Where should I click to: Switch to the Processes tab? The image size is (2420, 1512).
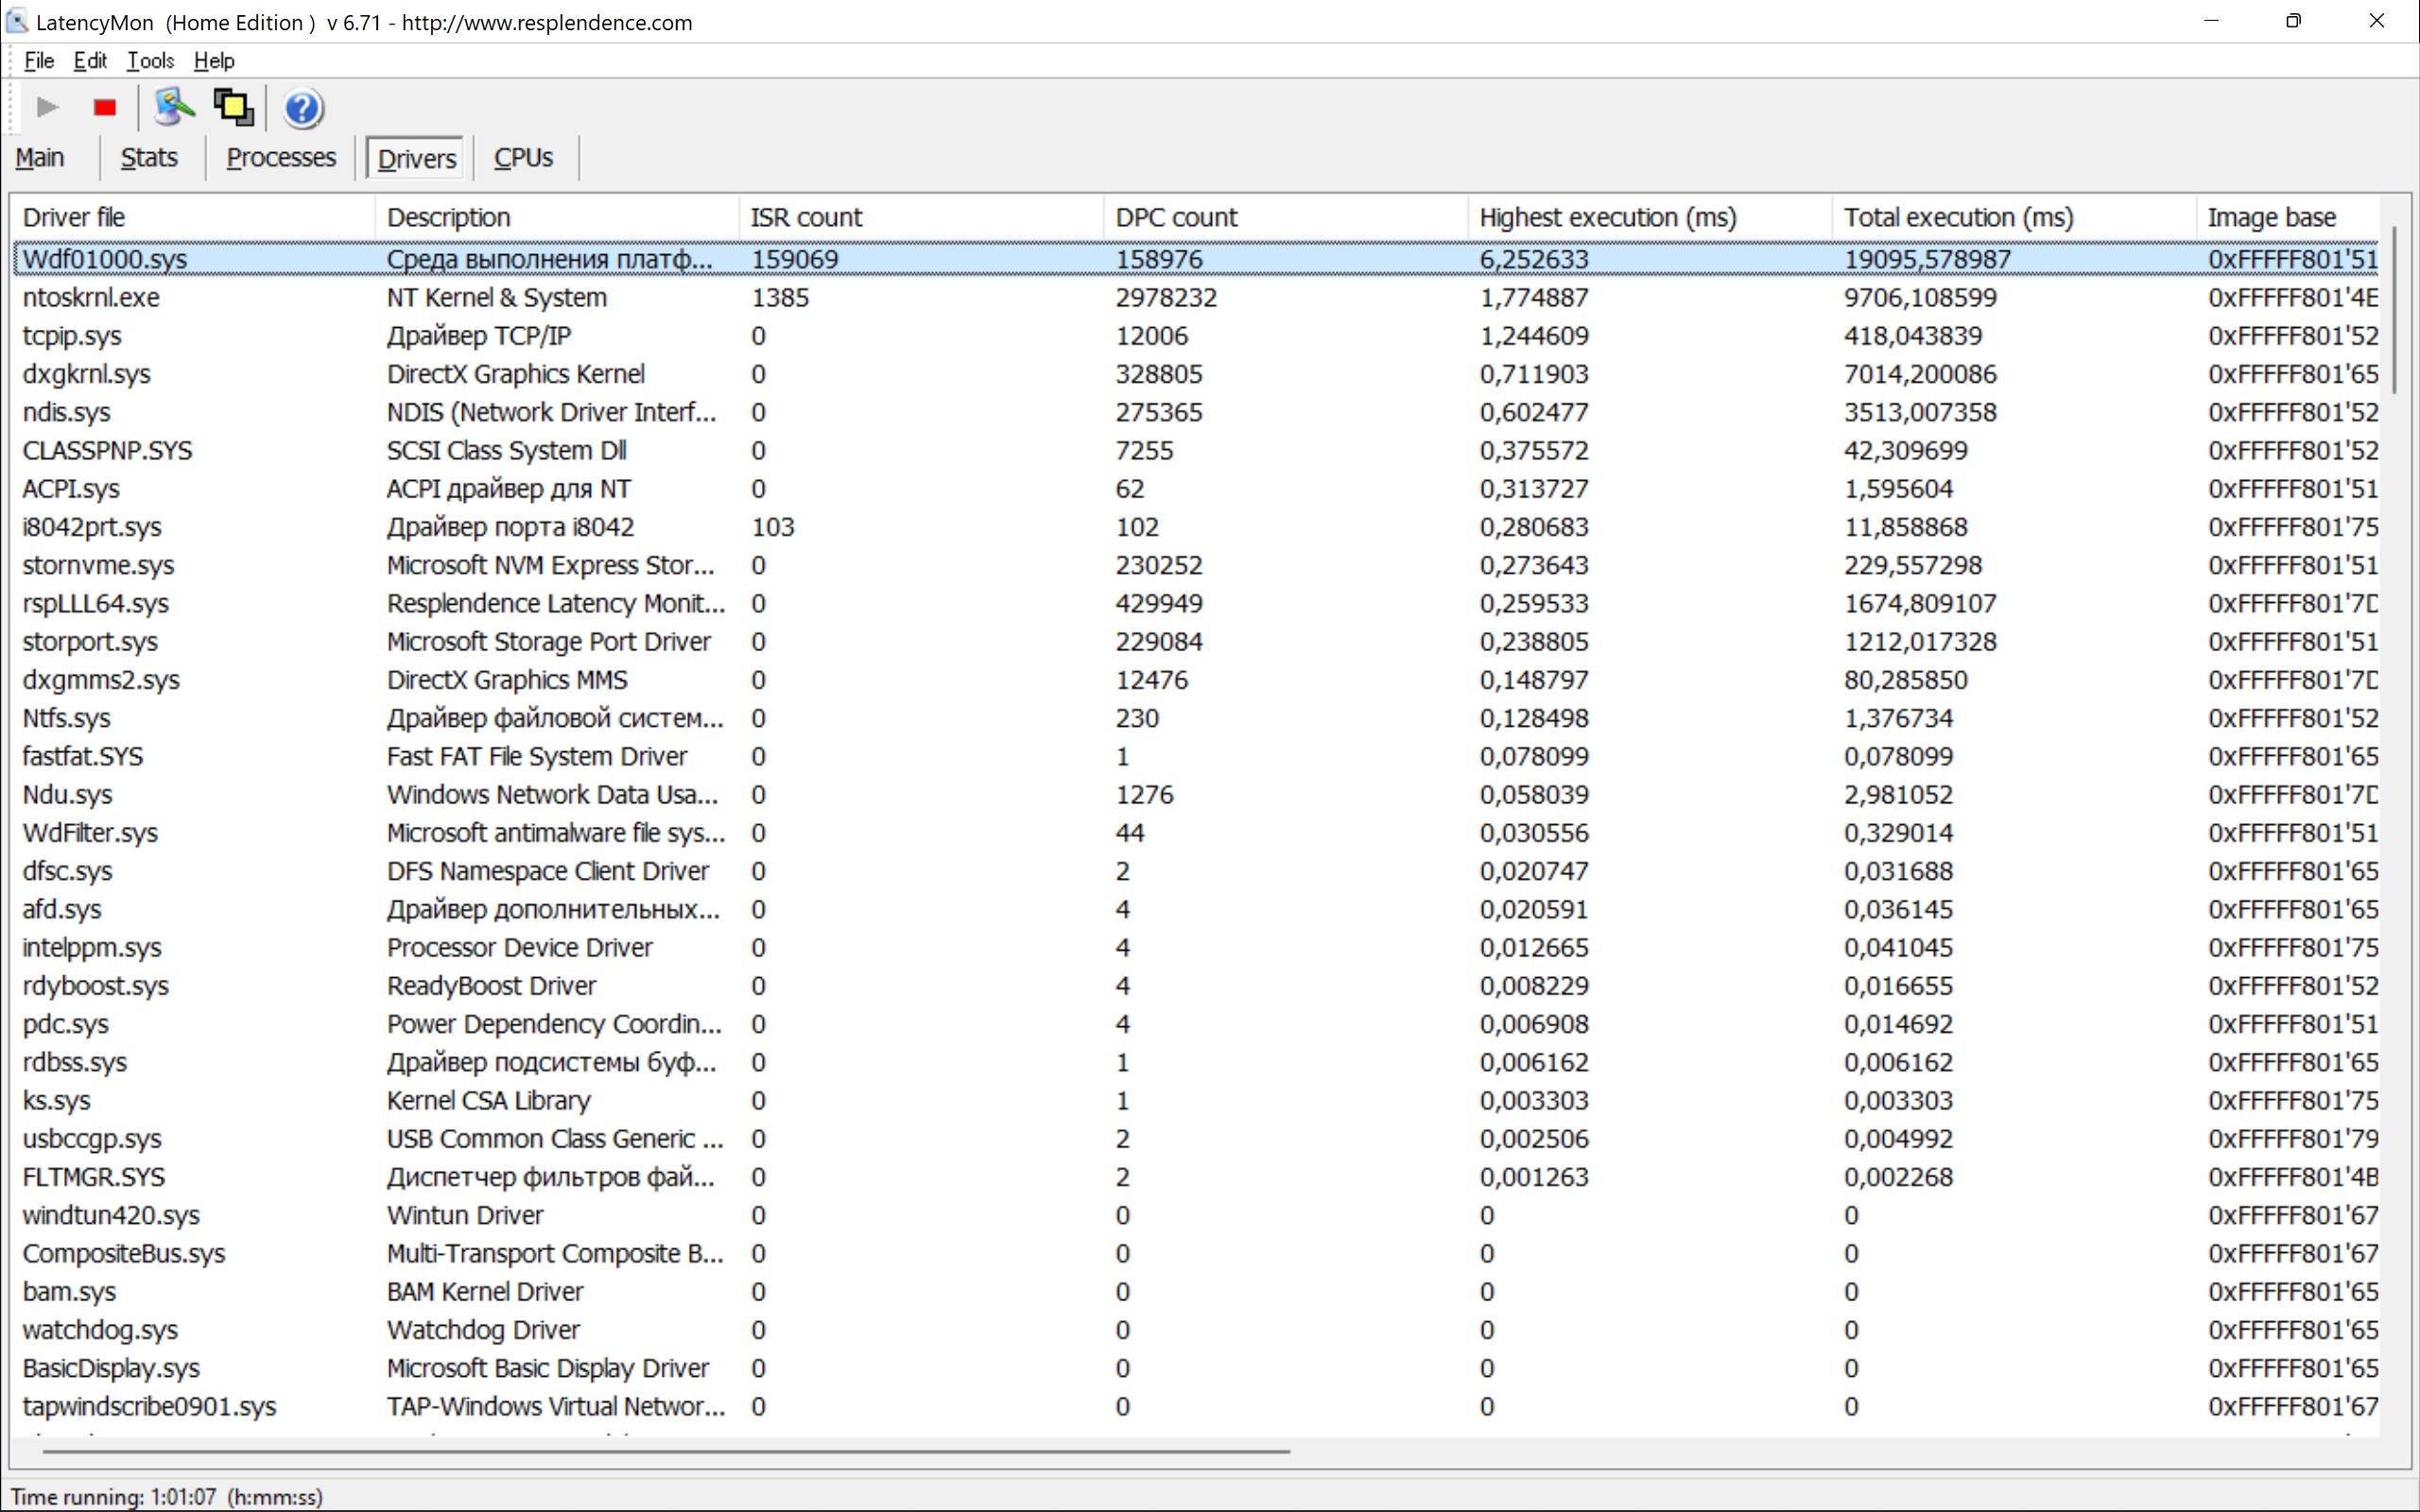[281, 157]
